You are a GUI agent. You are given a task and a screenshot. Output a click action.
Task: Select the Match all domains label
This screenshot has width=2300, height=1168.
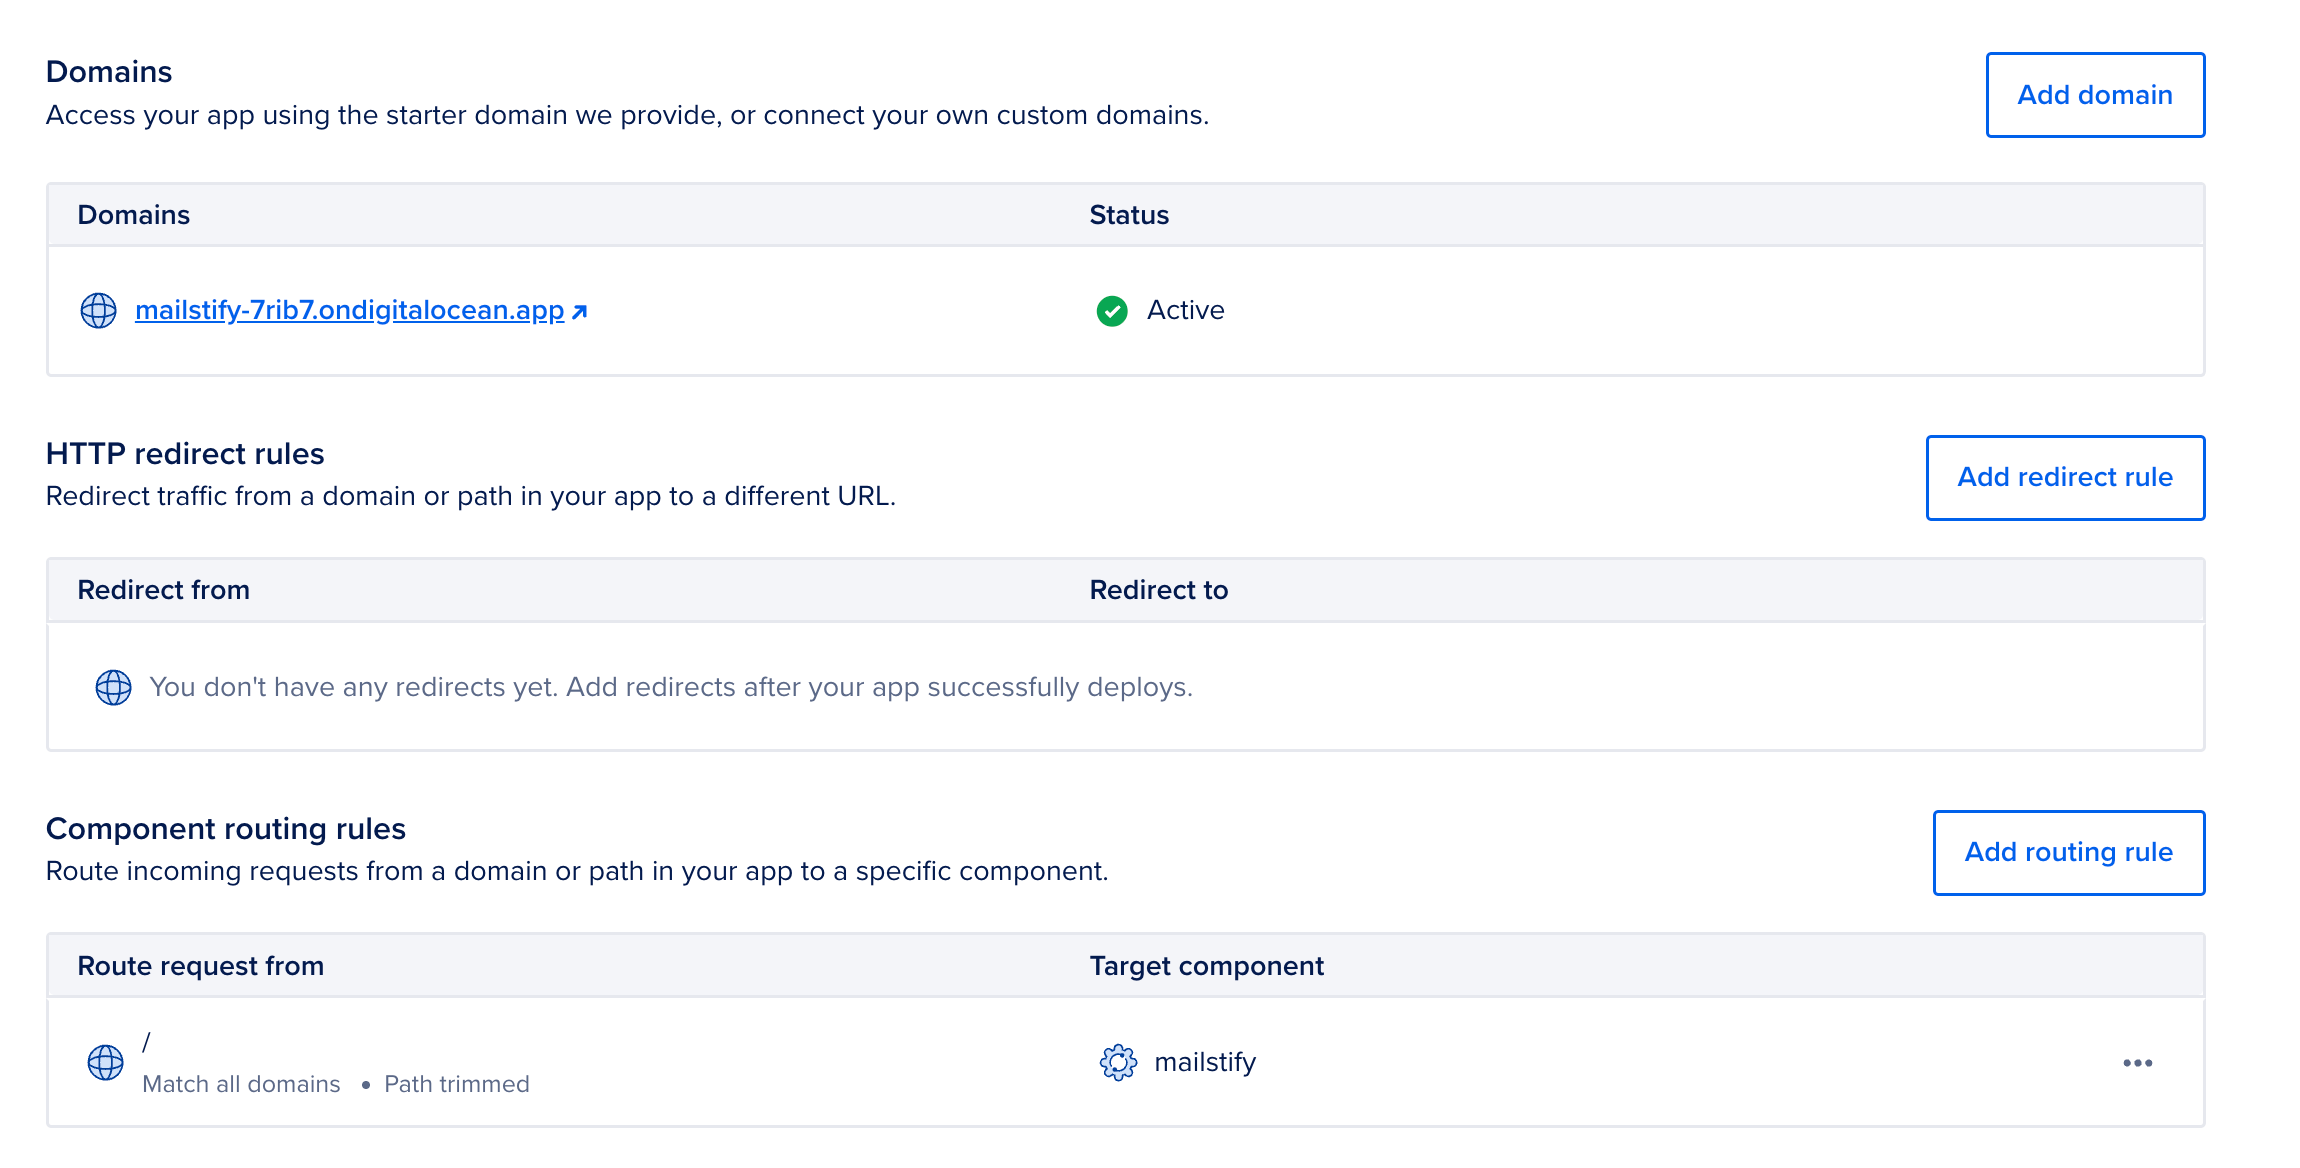pyautogui.click(x=242, y=1083)
